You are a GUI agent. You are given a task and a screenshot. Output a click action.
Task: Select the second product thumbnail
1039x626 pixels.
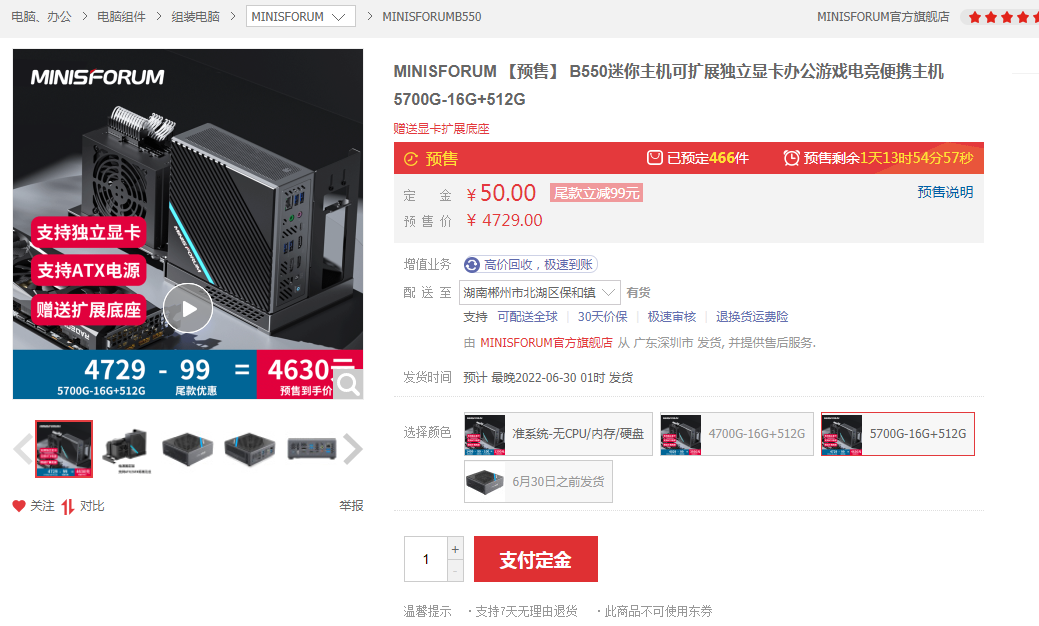pos(126,449)
